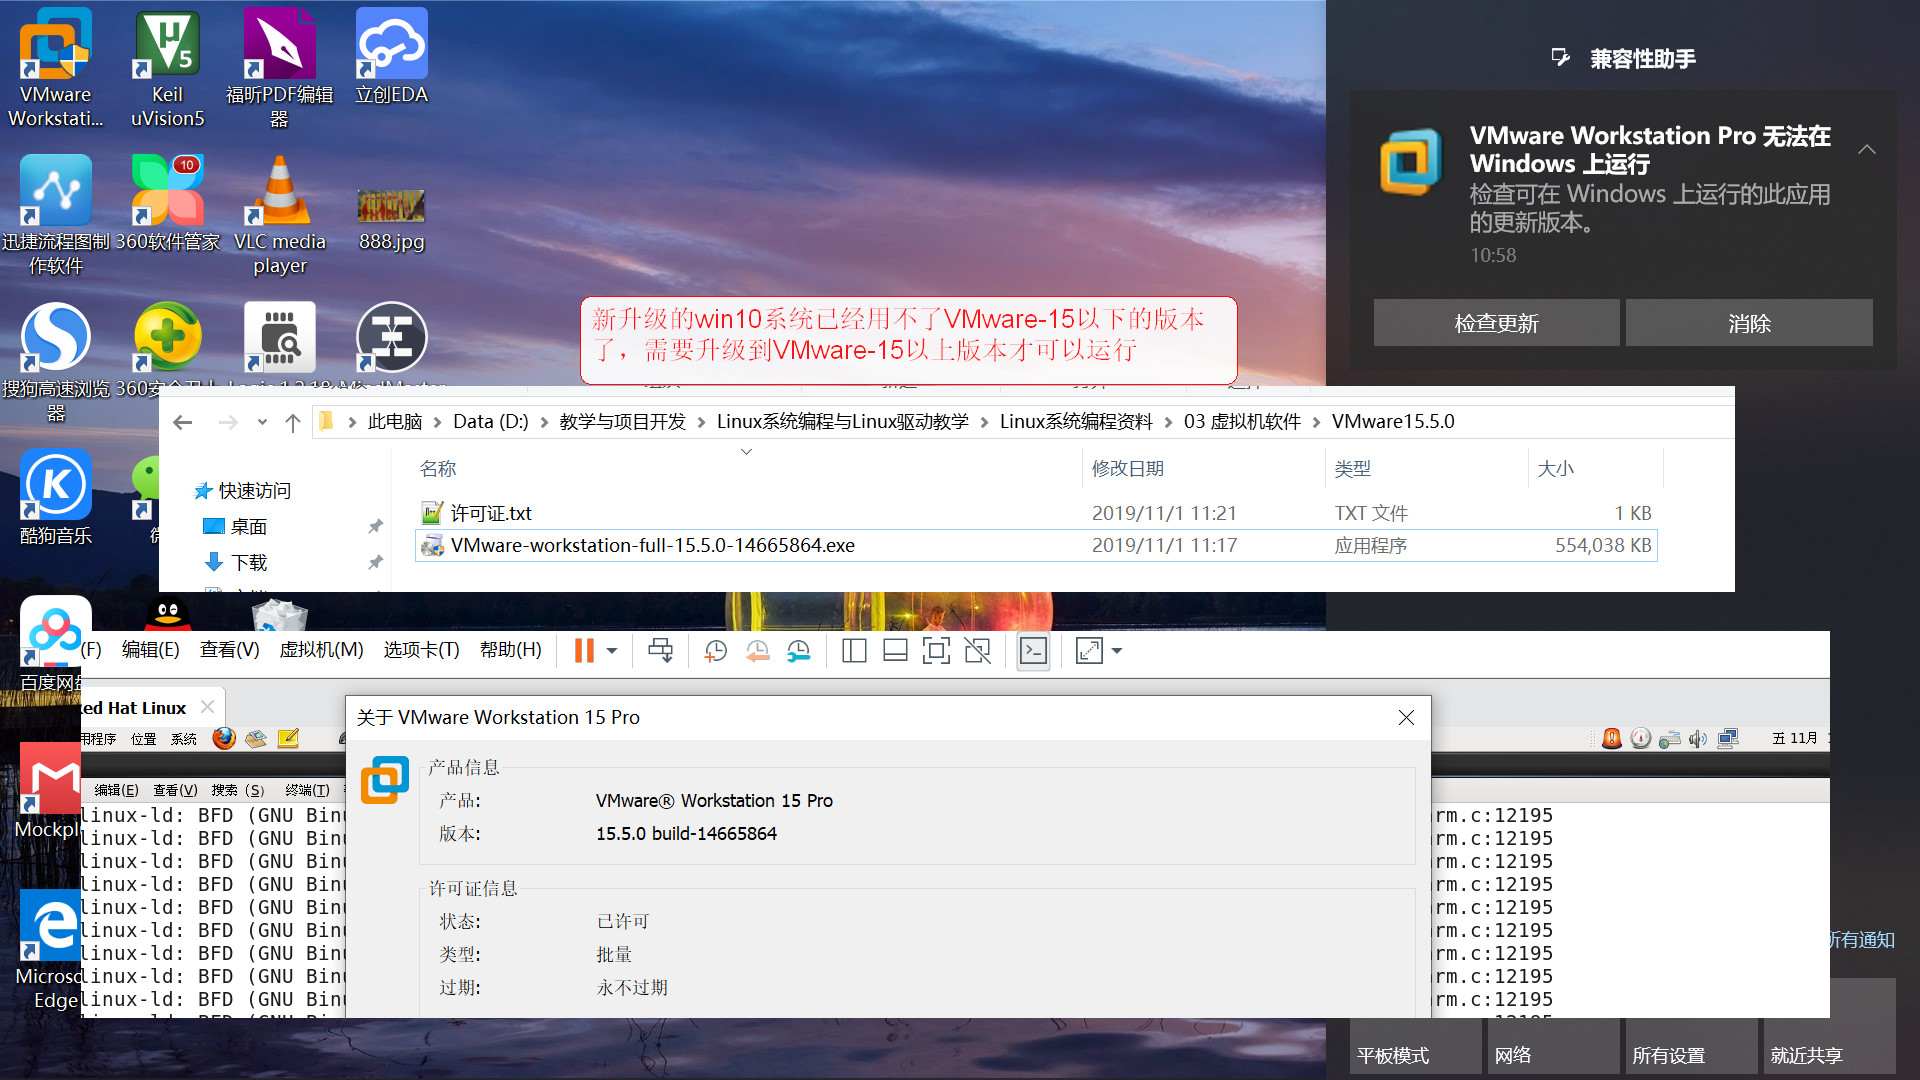The width and height of the screenshot is (1920, 1080).
Task: Click the Pause virtual machine button
Action: tap(584, 651)
